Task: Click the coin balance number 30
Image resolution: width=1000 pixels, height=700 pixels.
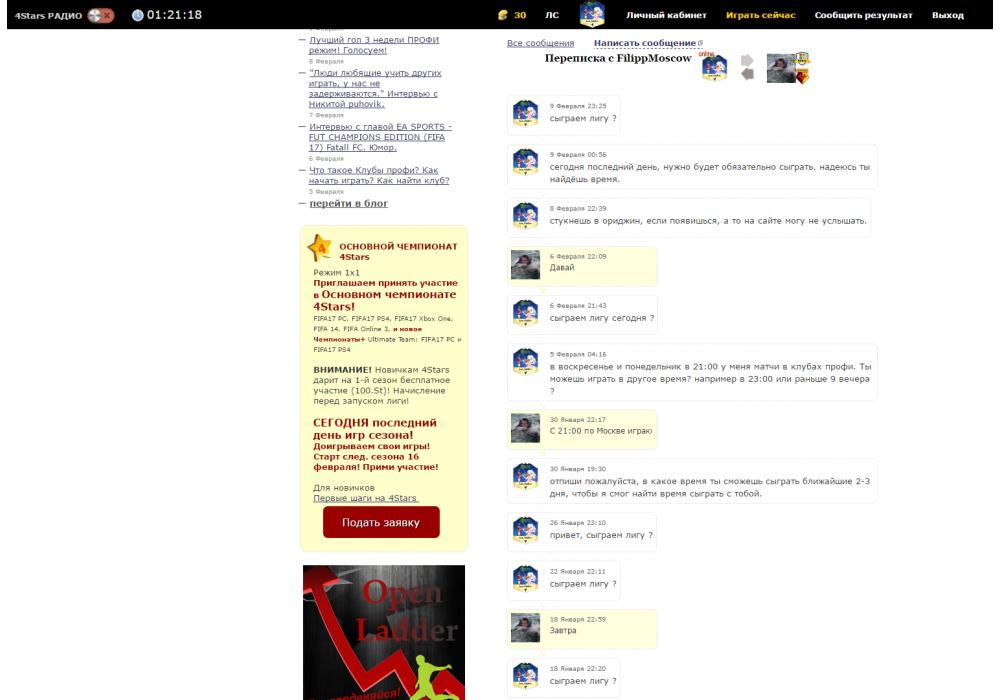Action: (x=520, y=15)
